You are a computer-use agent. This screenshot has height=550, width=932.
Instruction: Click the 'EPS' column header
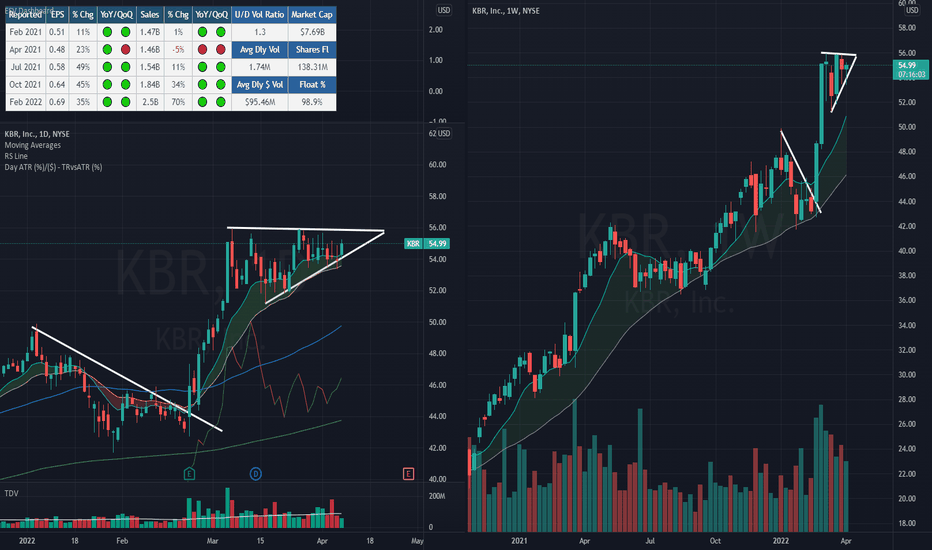click(x=58, y=15)
